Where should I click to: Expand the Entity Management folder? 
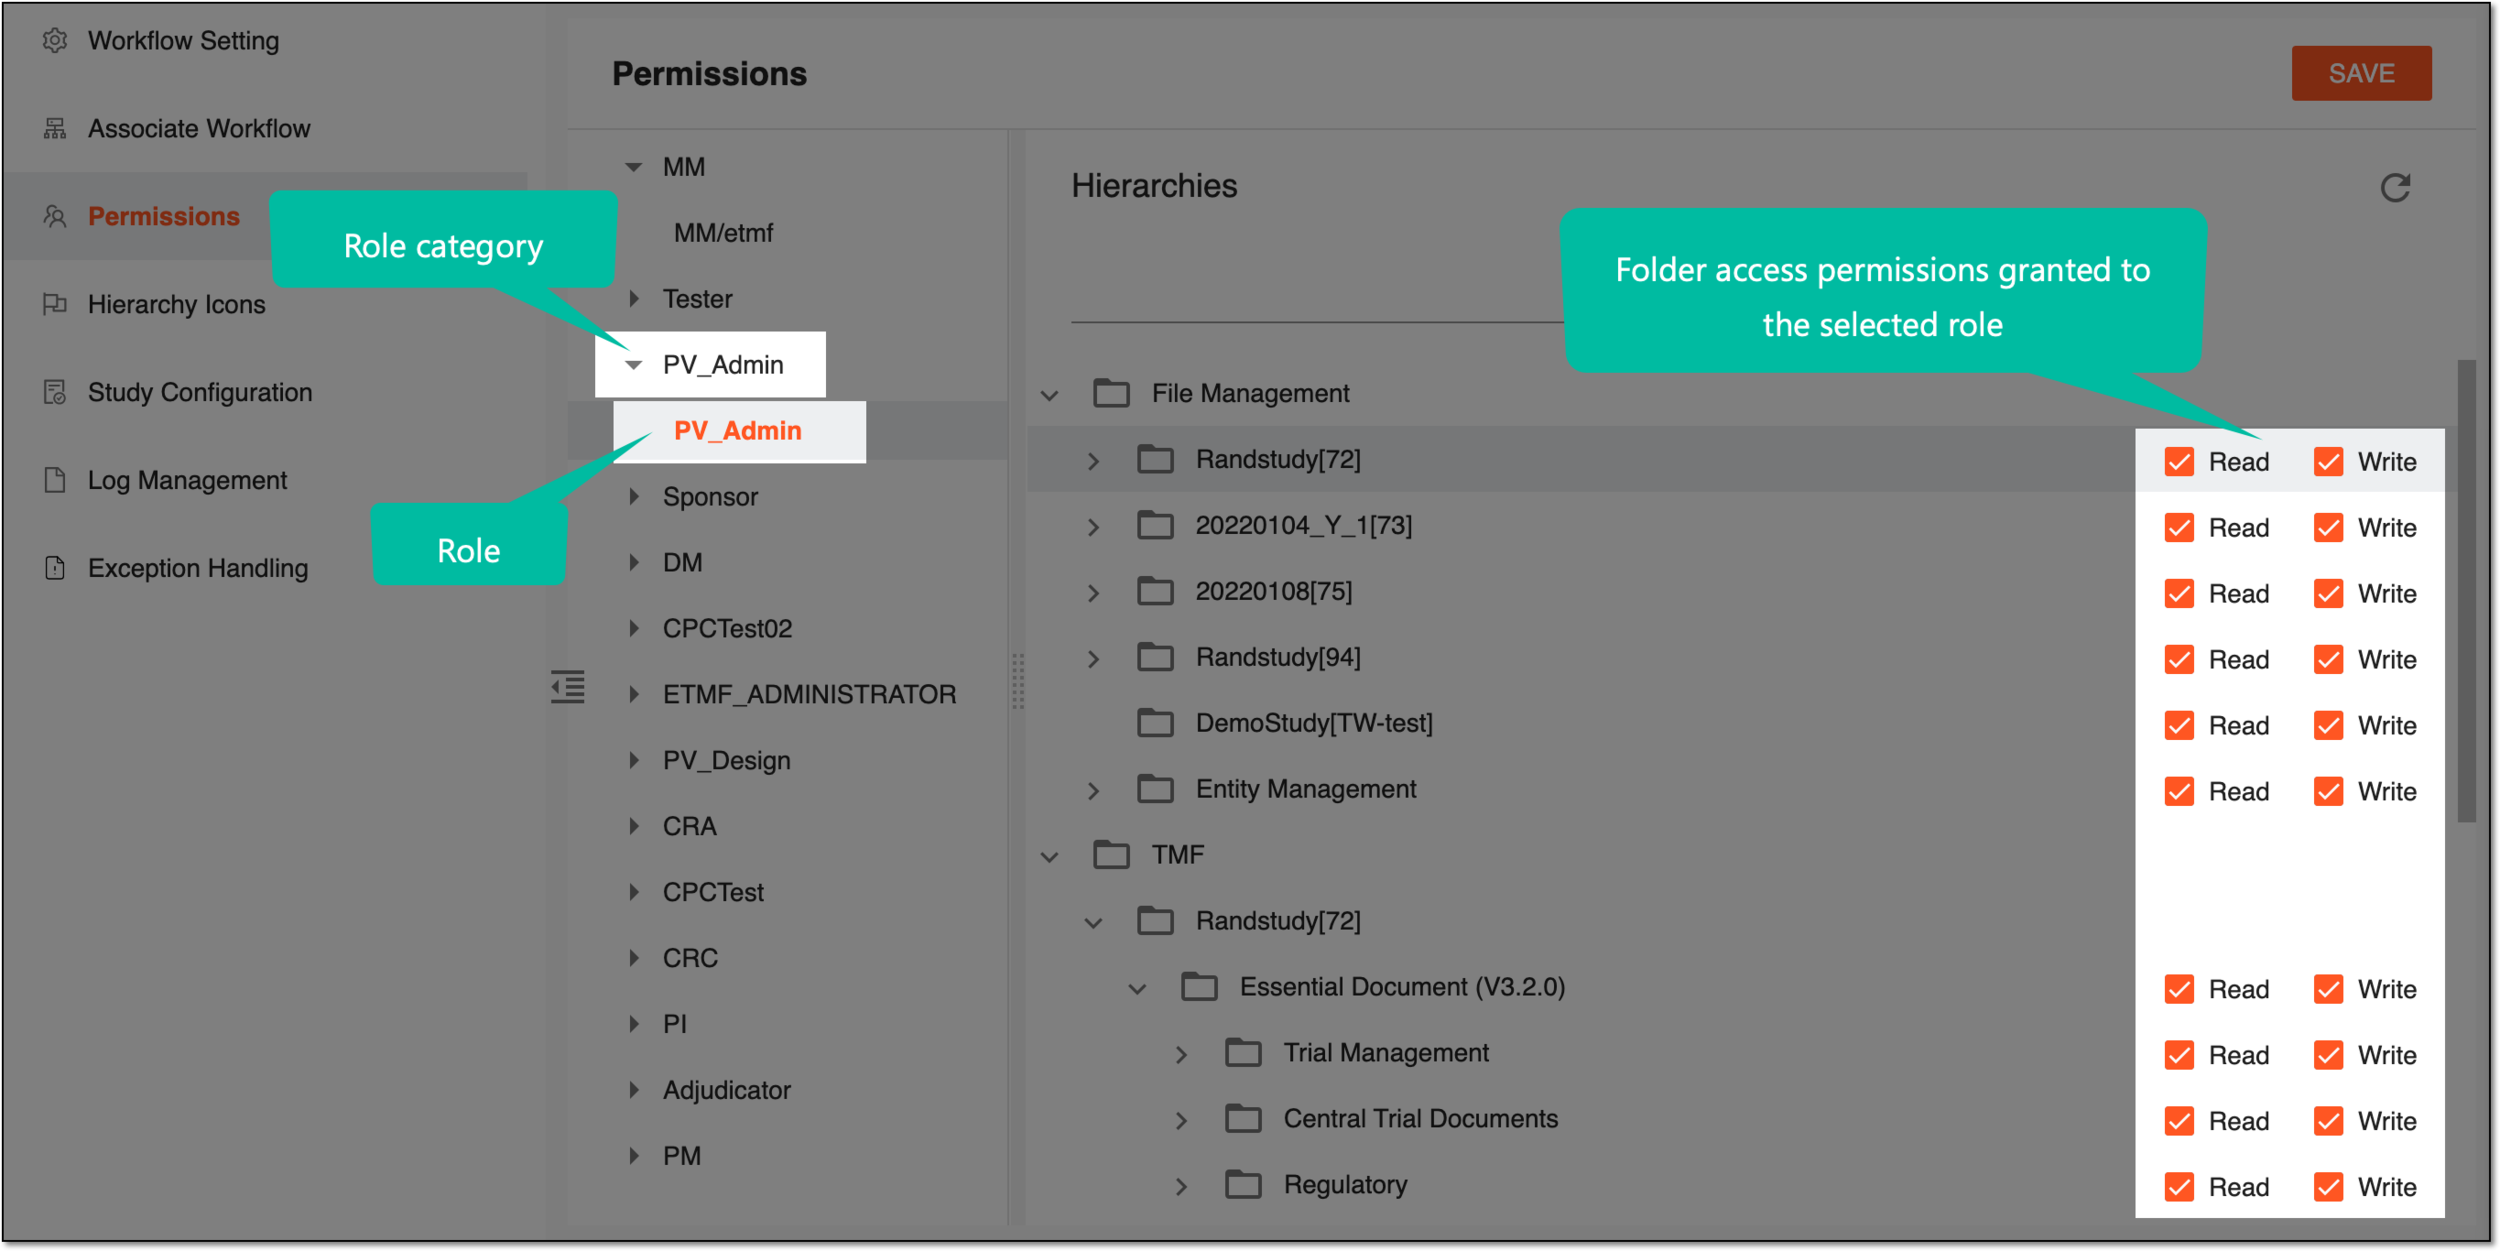1094,791
